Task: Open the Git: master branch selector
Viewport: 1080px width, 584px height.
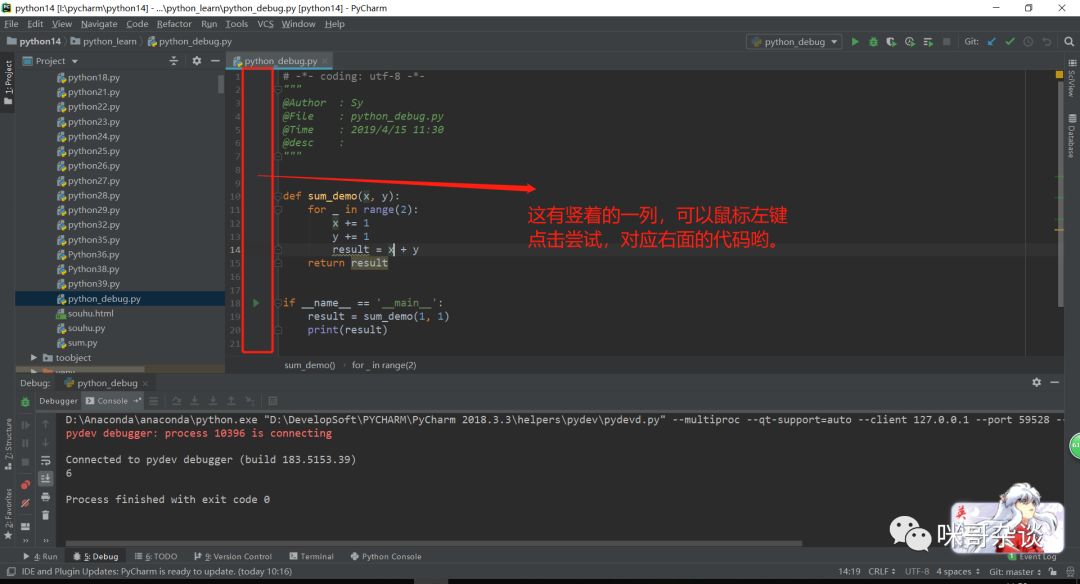Action: (x=1015, y=572)
